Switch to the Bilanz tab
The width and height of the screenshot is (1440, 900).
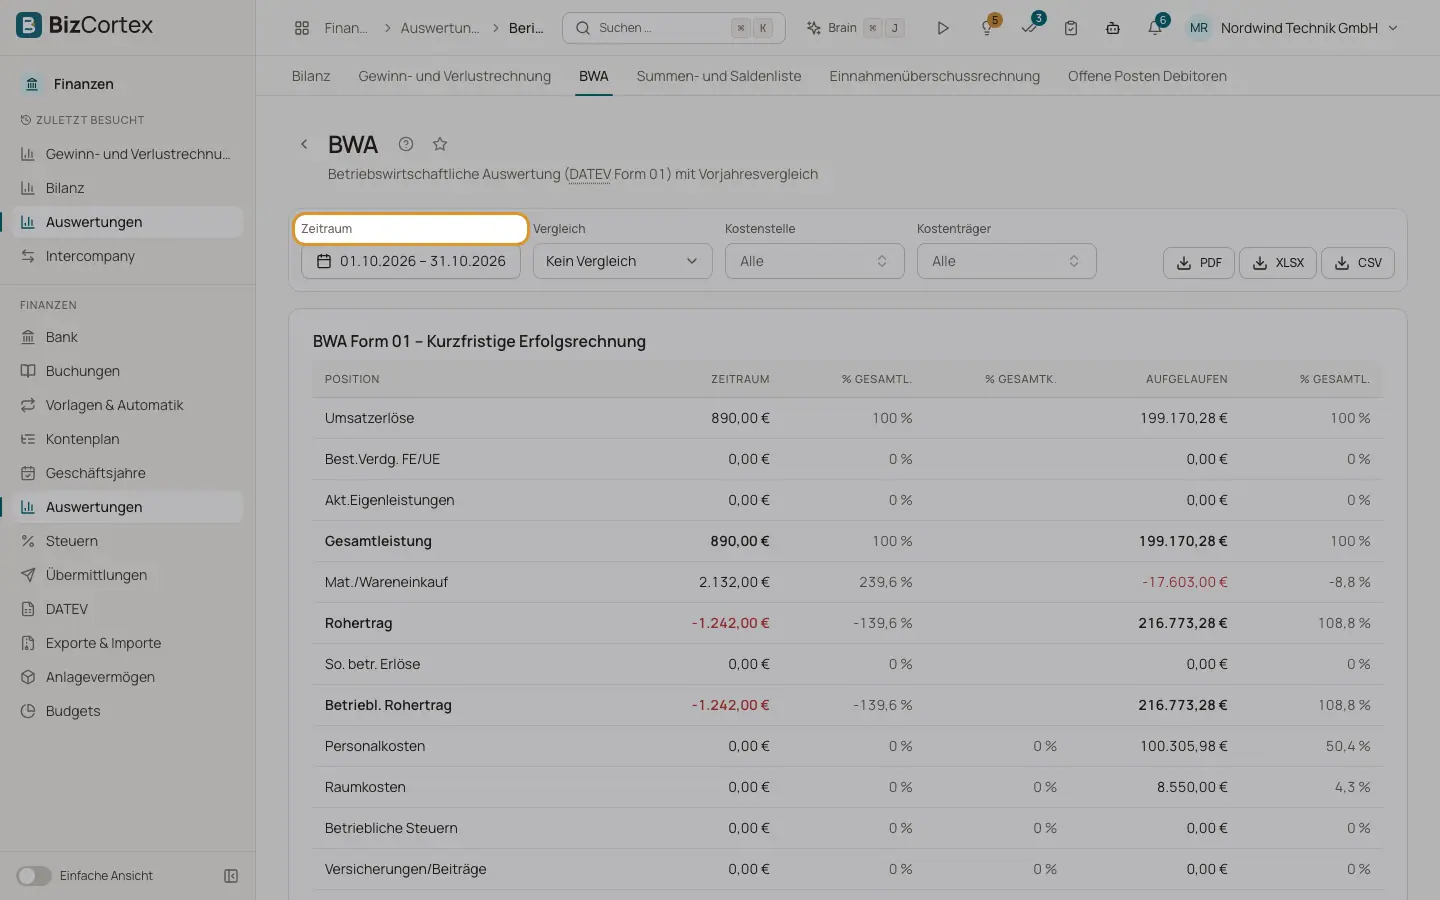(311, 76)
